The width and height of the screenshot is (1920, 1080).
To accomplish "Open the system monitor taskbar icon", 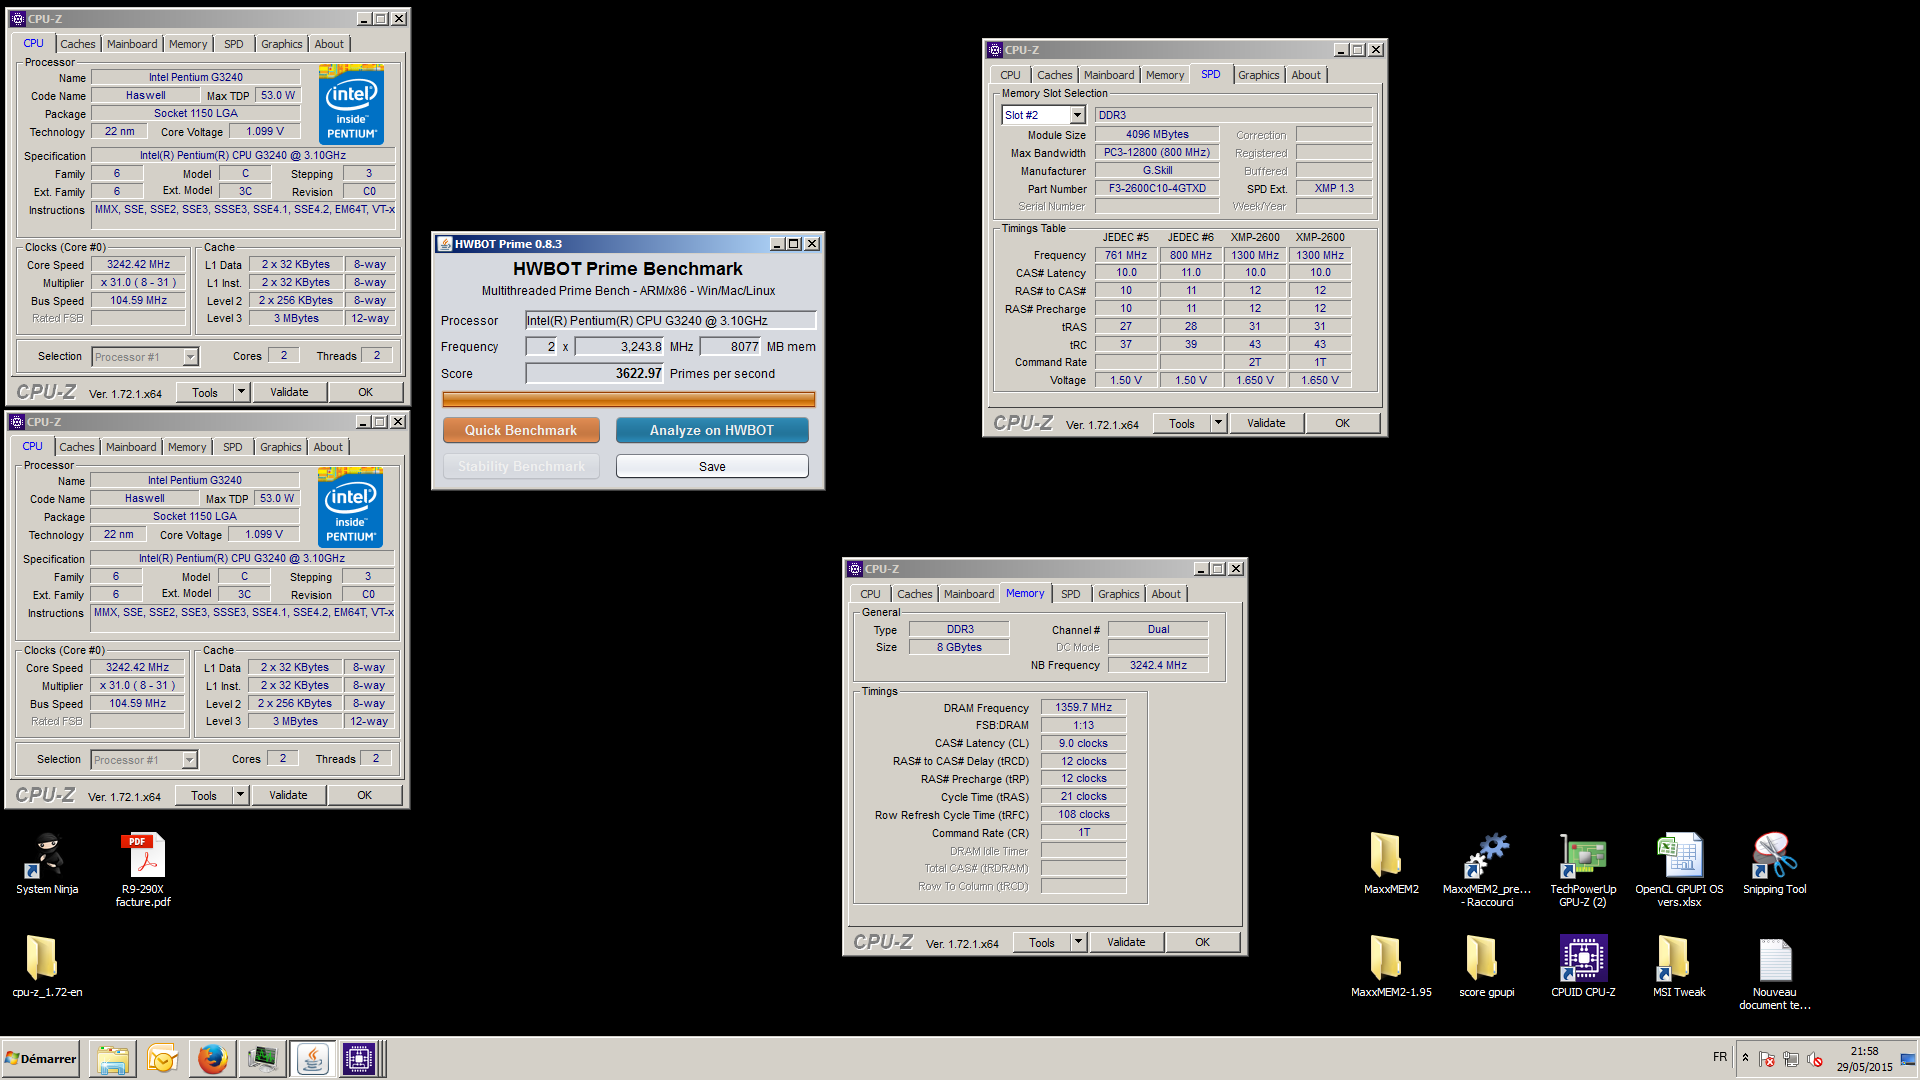I will click(x=262, y=1058).
